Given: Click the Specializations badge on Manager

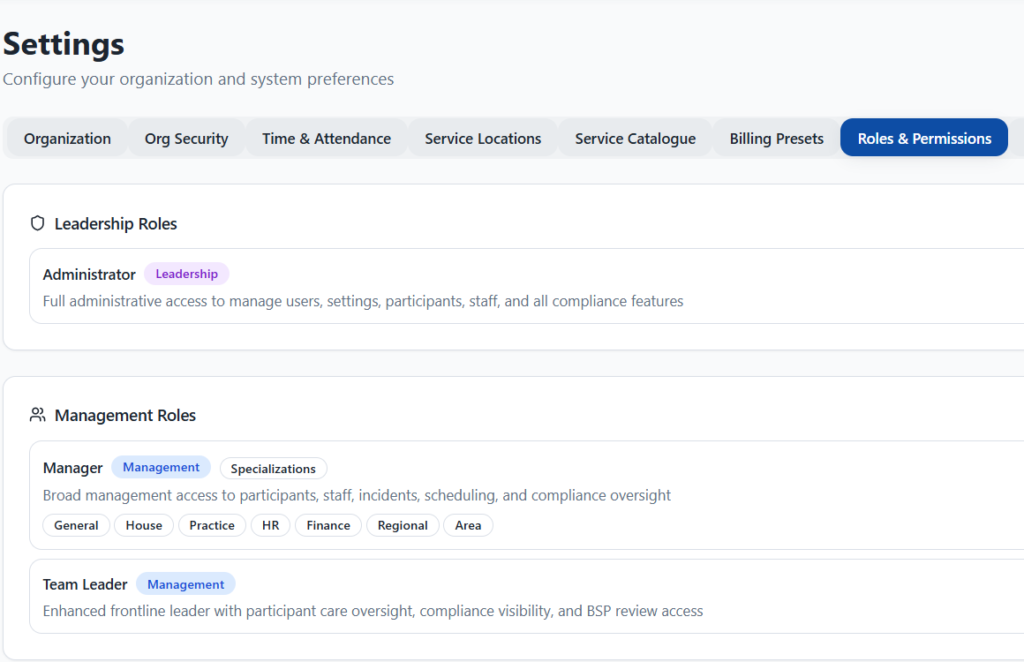Looking at the screenshot, I should 273,469.
